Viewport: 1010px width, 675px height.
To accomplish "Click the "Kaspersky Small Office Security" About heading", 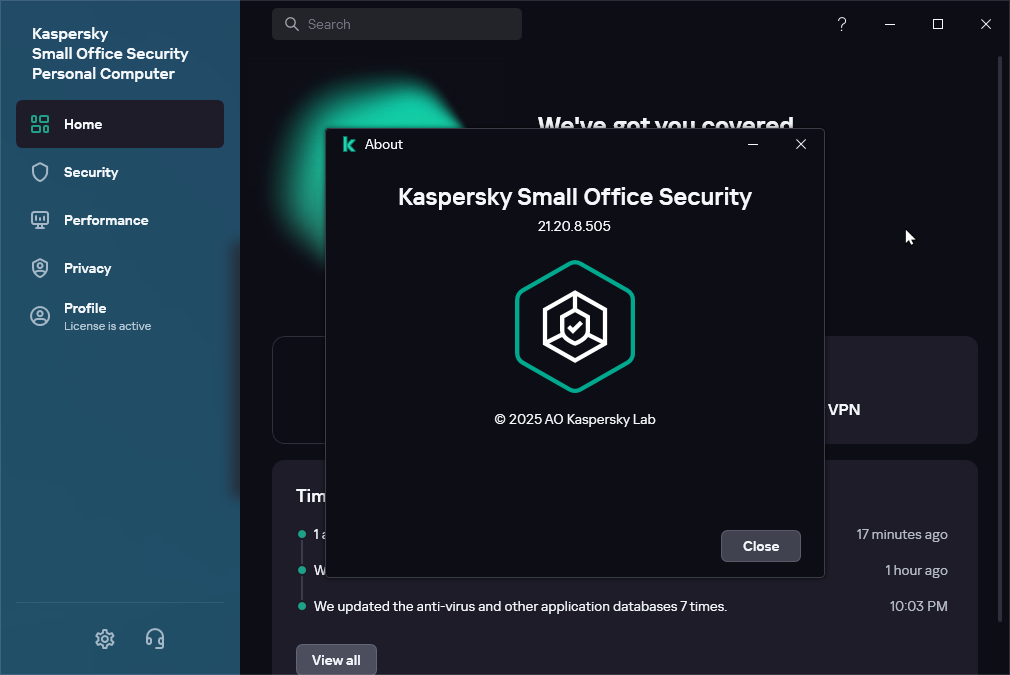I will coord(575,197).
